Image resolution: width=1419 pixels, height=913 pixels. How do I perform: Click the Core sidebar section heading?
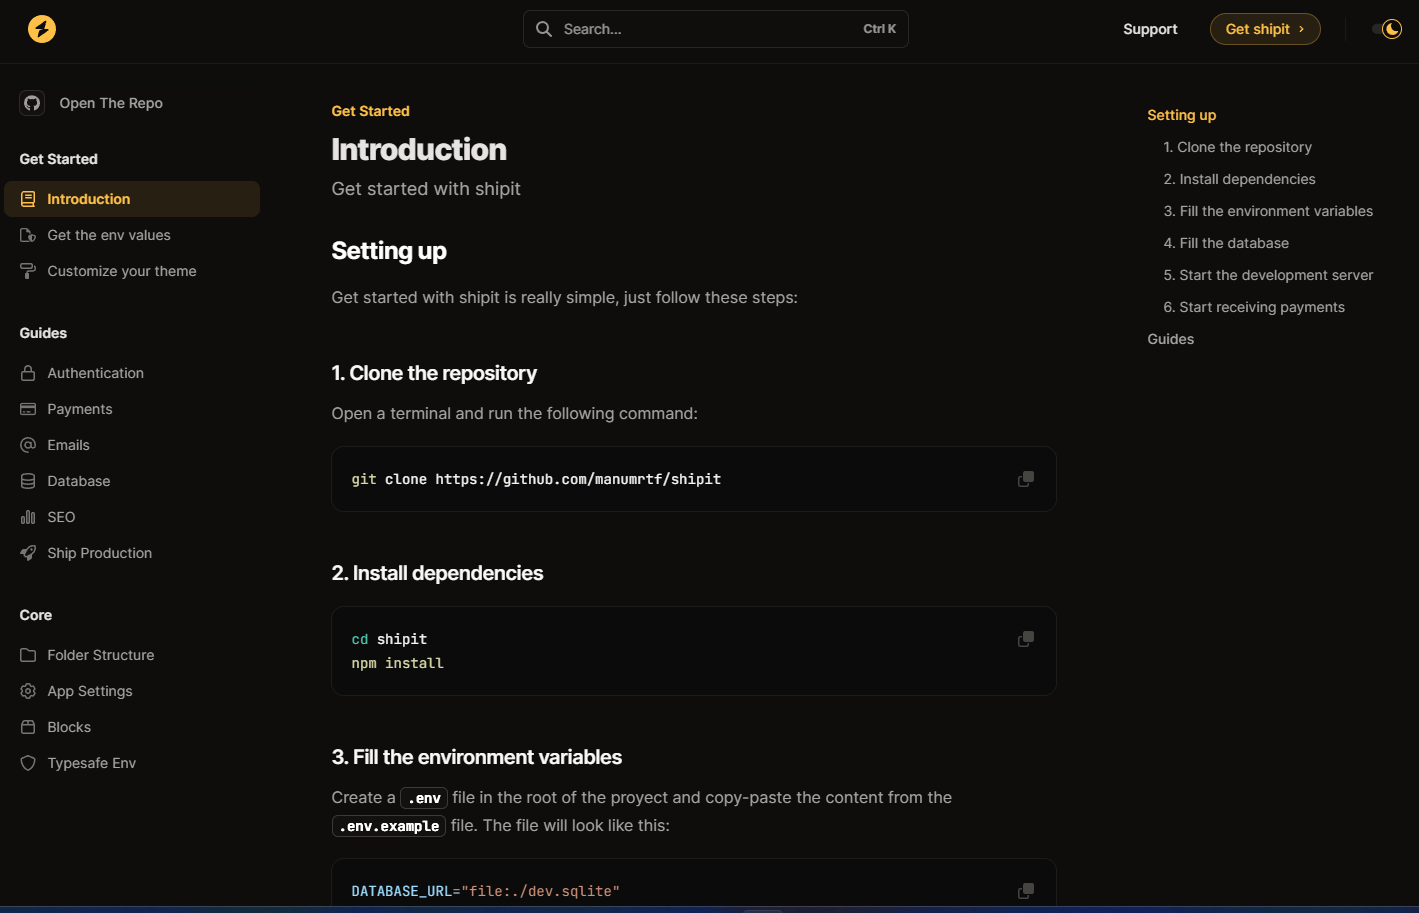(36, 615)
